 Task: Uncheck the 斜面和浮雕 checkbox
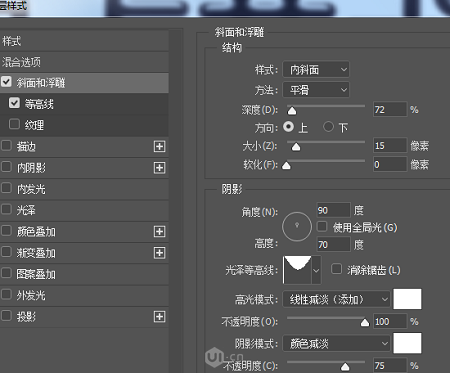6,82
